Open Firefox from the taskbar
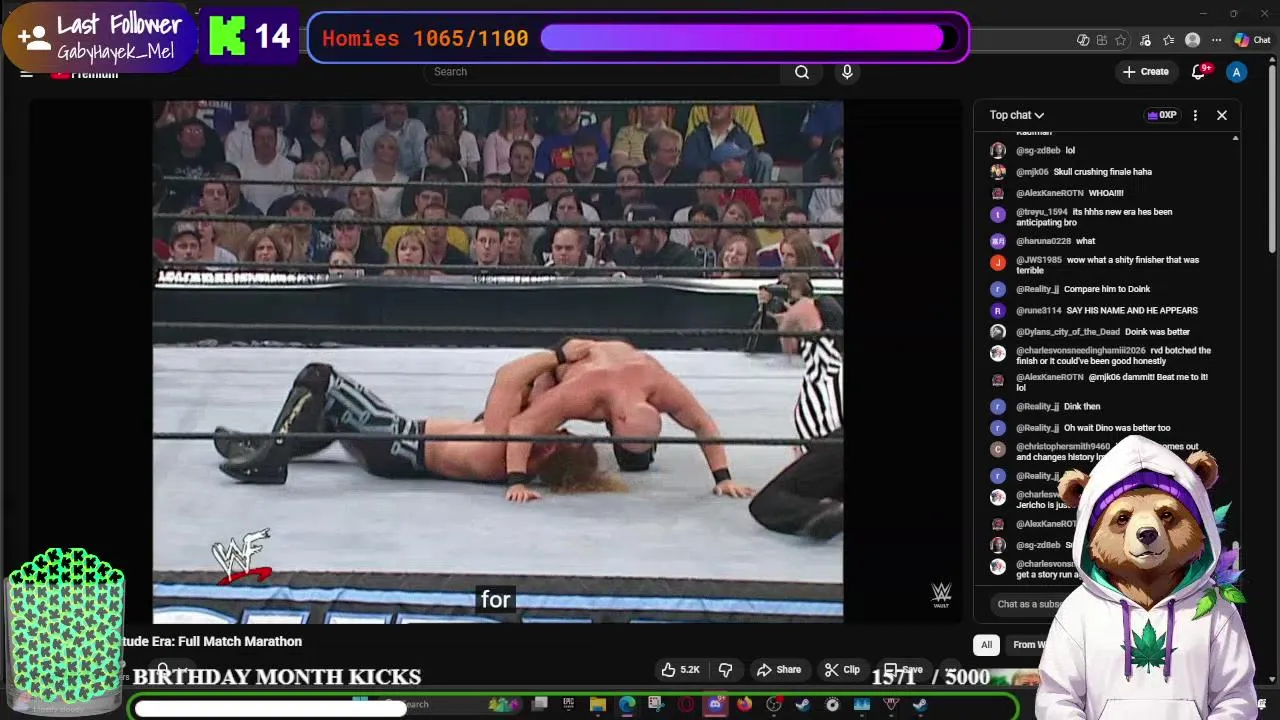Viewport: 1280px width, 720px height. (744, 704)
